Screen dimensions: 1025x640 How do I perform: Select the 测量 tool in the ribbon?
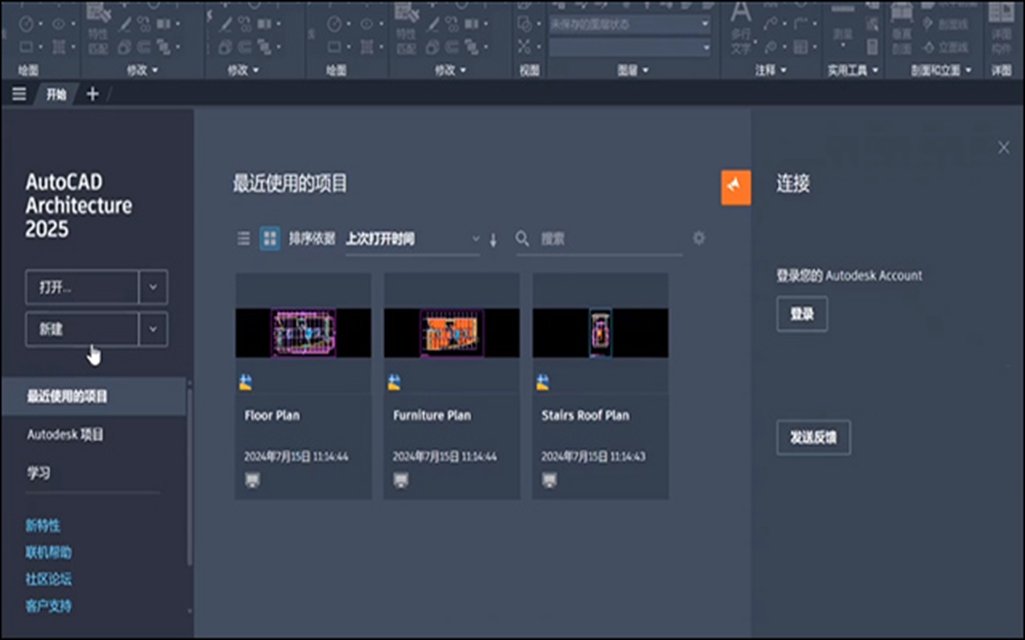[x=843, y=27]
